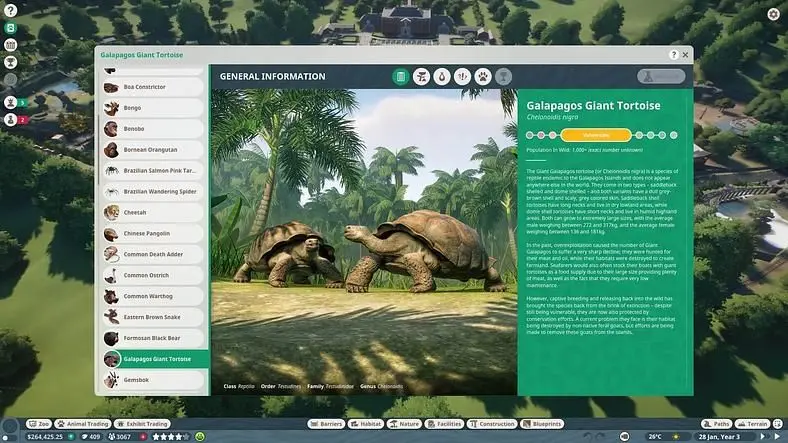Open the greyed trophy tab icon
This screenshot has width=788, height=443.
pos(503,77)
